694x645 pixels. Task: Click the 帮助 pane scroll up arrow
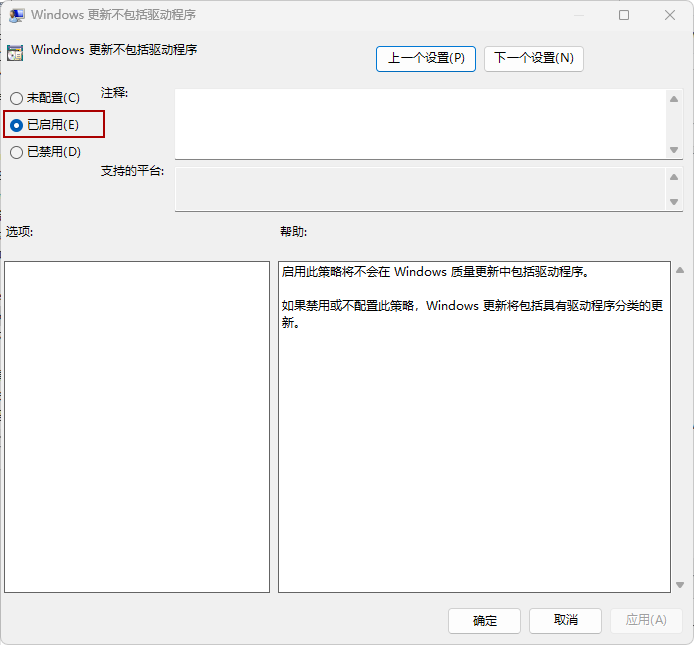pos(680,270)
